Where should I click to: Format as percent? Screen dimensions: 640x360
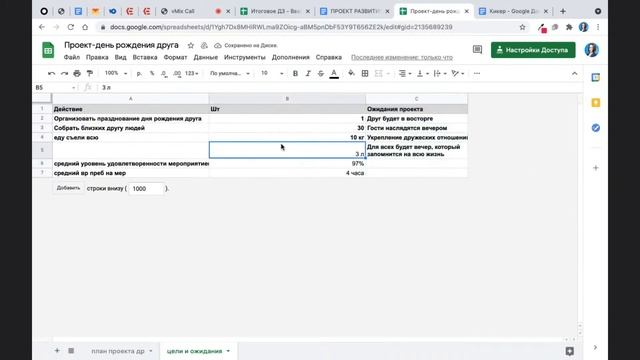(152, 73)
